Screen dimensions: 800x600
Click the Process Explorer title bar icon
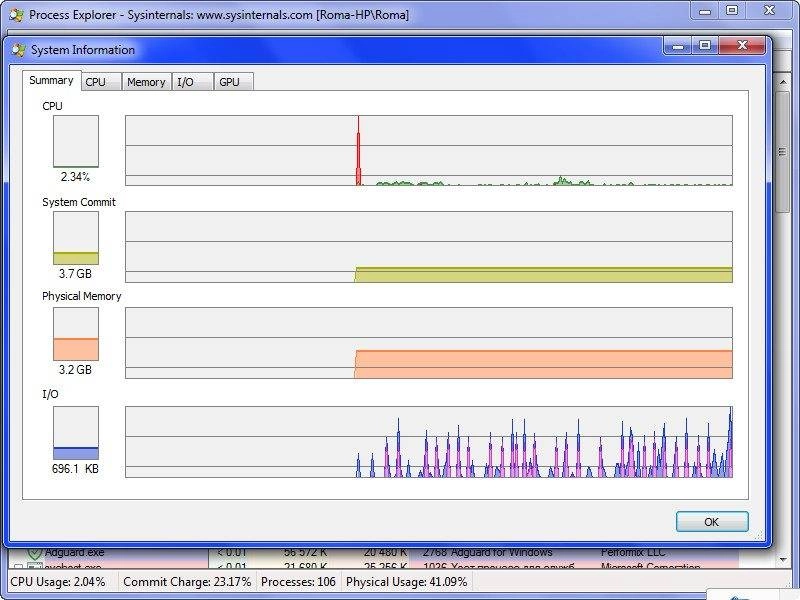tap(16, 15)
